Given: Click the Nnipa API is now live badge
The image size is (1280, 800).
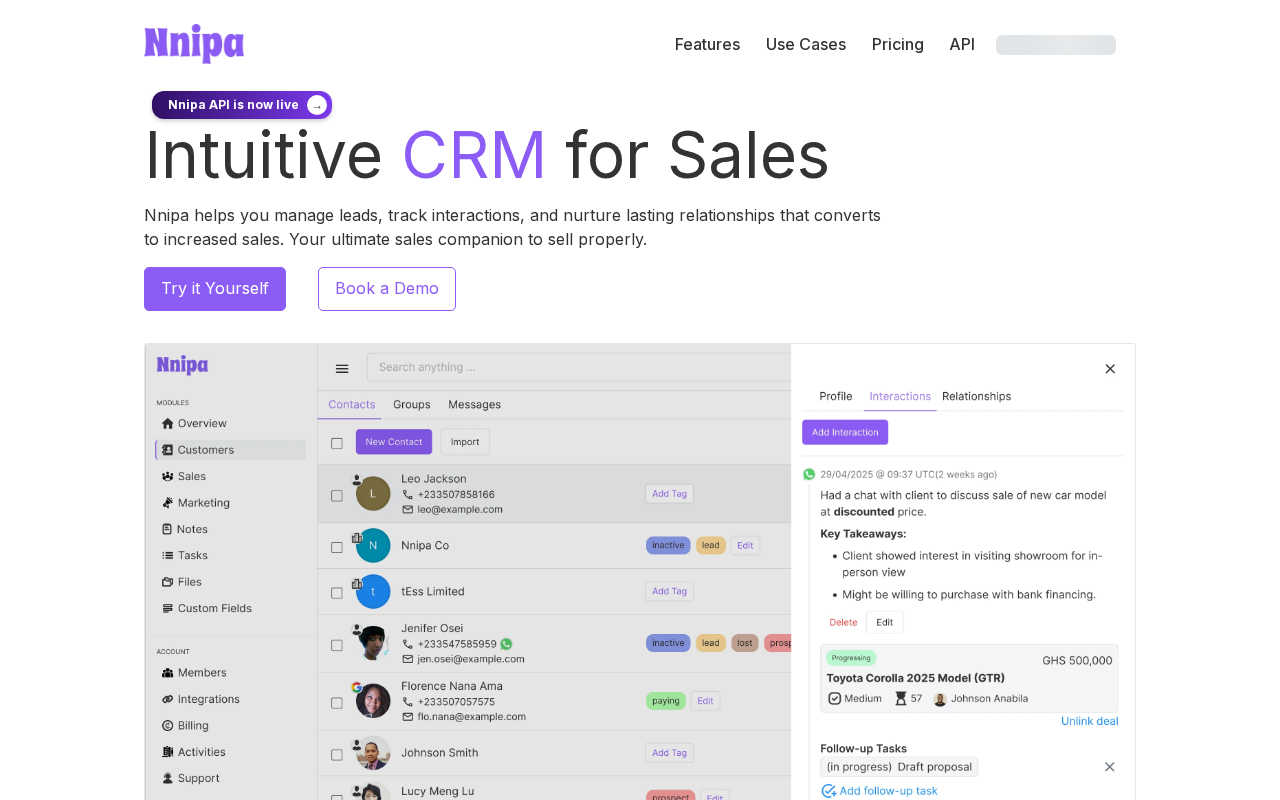Looking at the screenshot, I should click(x=242, y=105).
